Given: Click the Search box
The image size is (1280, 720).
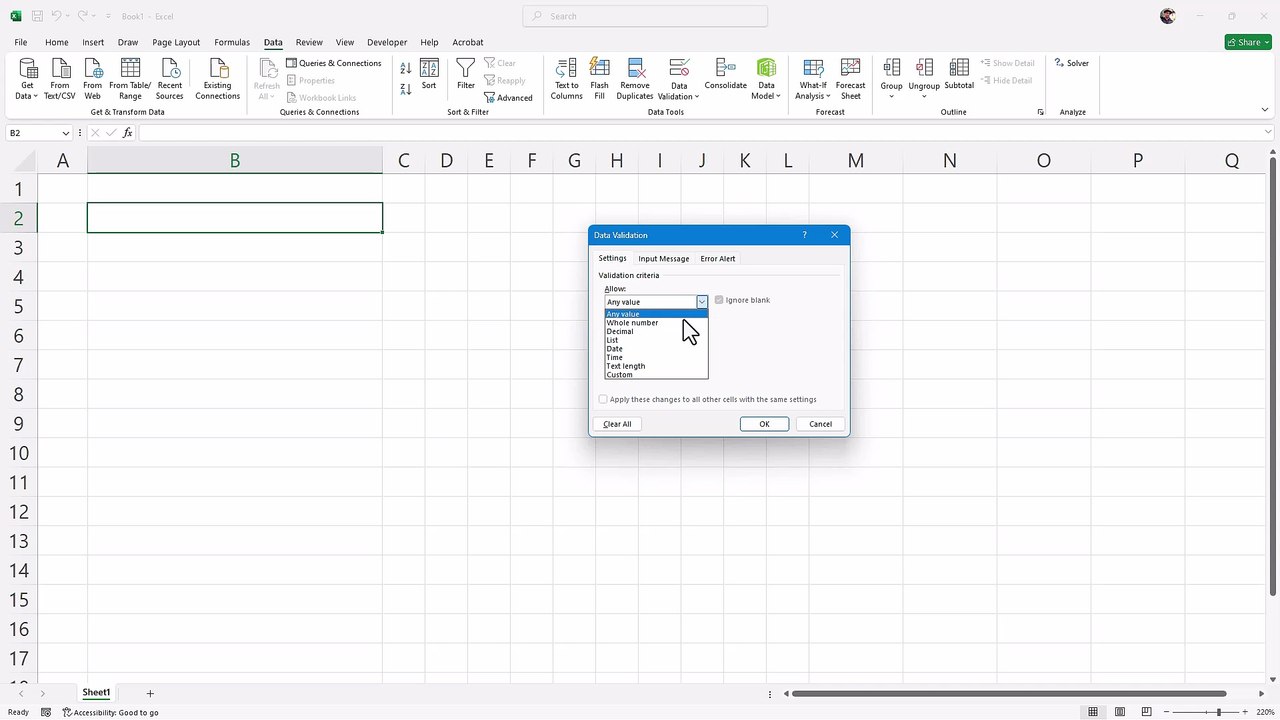Looking at the screenshot, I should [645, 16].
